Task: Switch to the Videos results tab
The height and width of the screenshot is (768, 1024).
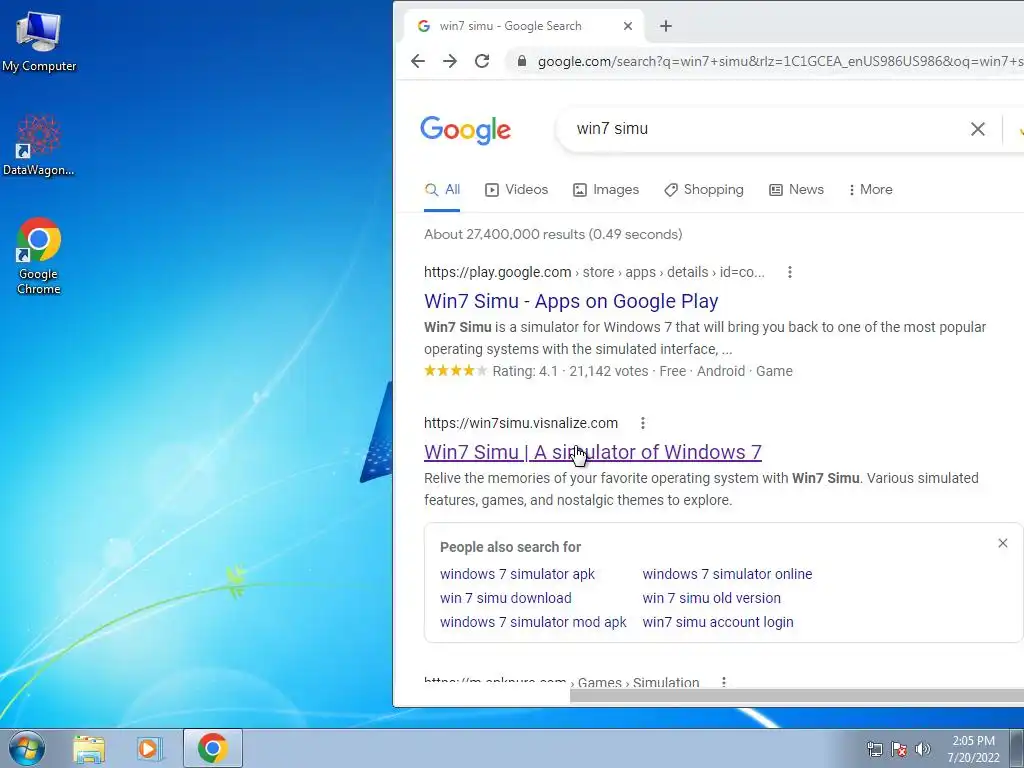Action: (x=517, y=190)
